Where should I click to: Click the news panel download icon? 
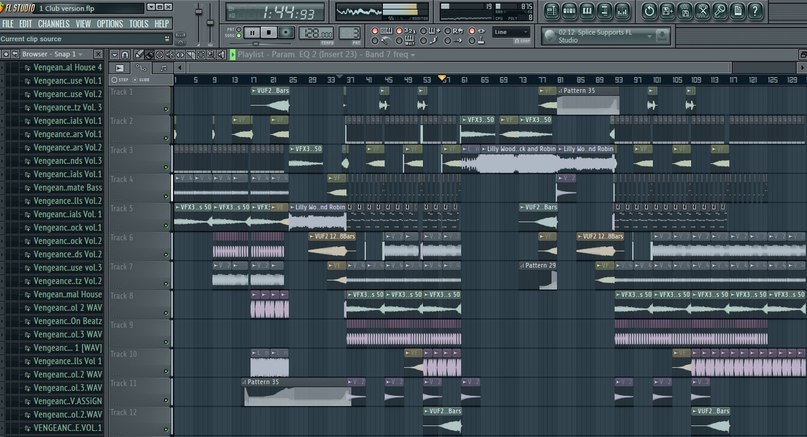point(662,36)
